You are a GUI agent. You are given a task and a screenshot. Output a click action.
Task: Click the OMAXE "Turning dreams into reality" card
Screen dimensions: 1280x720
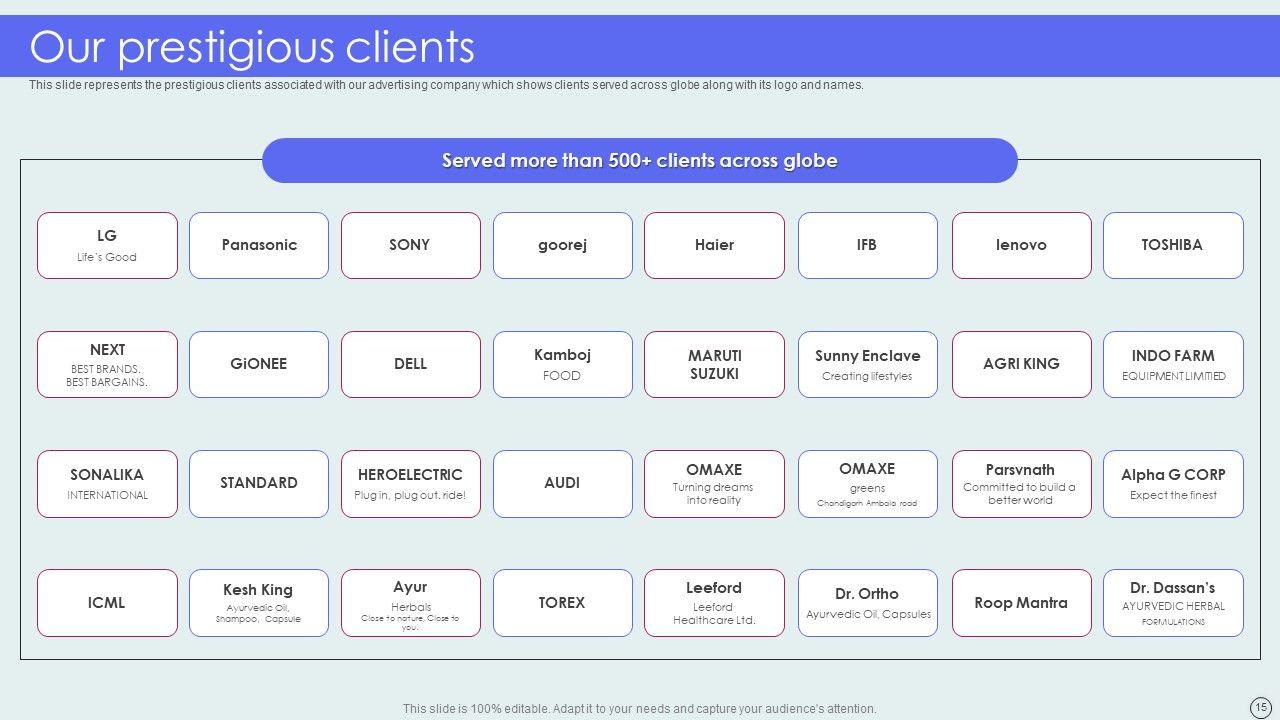point(714,484)
